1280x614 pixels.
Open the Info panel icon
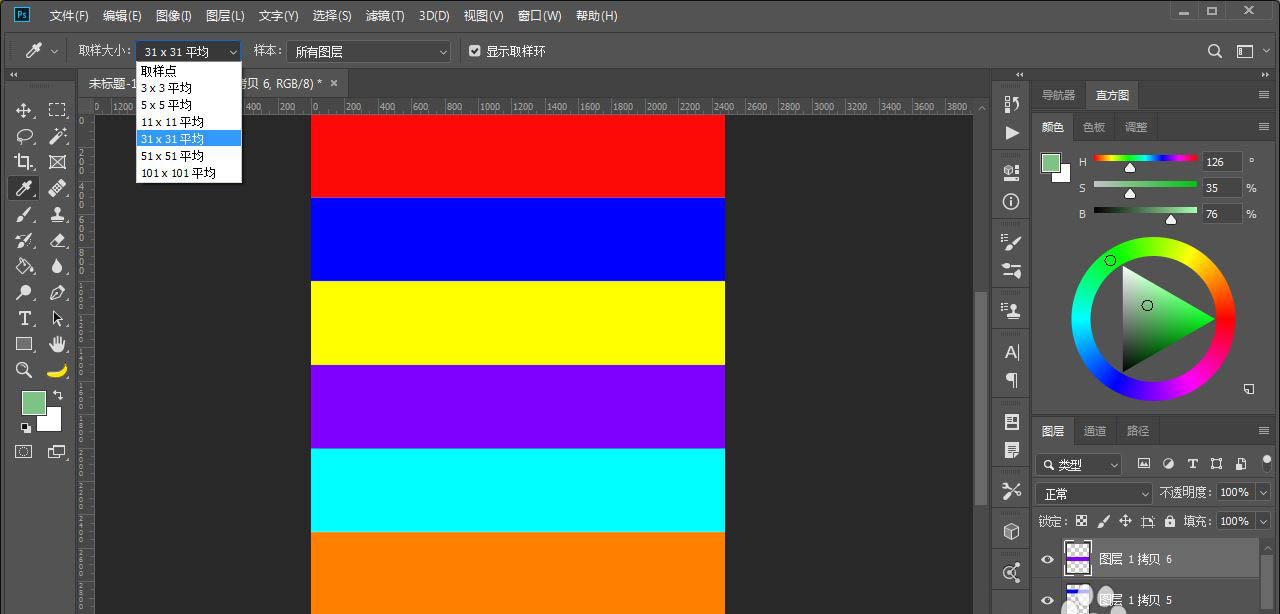(1011, 202)
